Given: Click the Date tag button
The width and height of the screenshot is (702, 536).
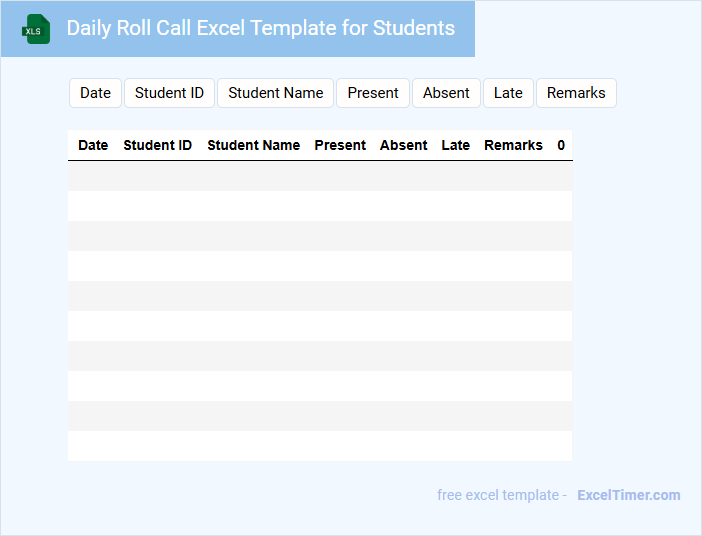Looking at the screenshot, I should click(x=95, y=93).
